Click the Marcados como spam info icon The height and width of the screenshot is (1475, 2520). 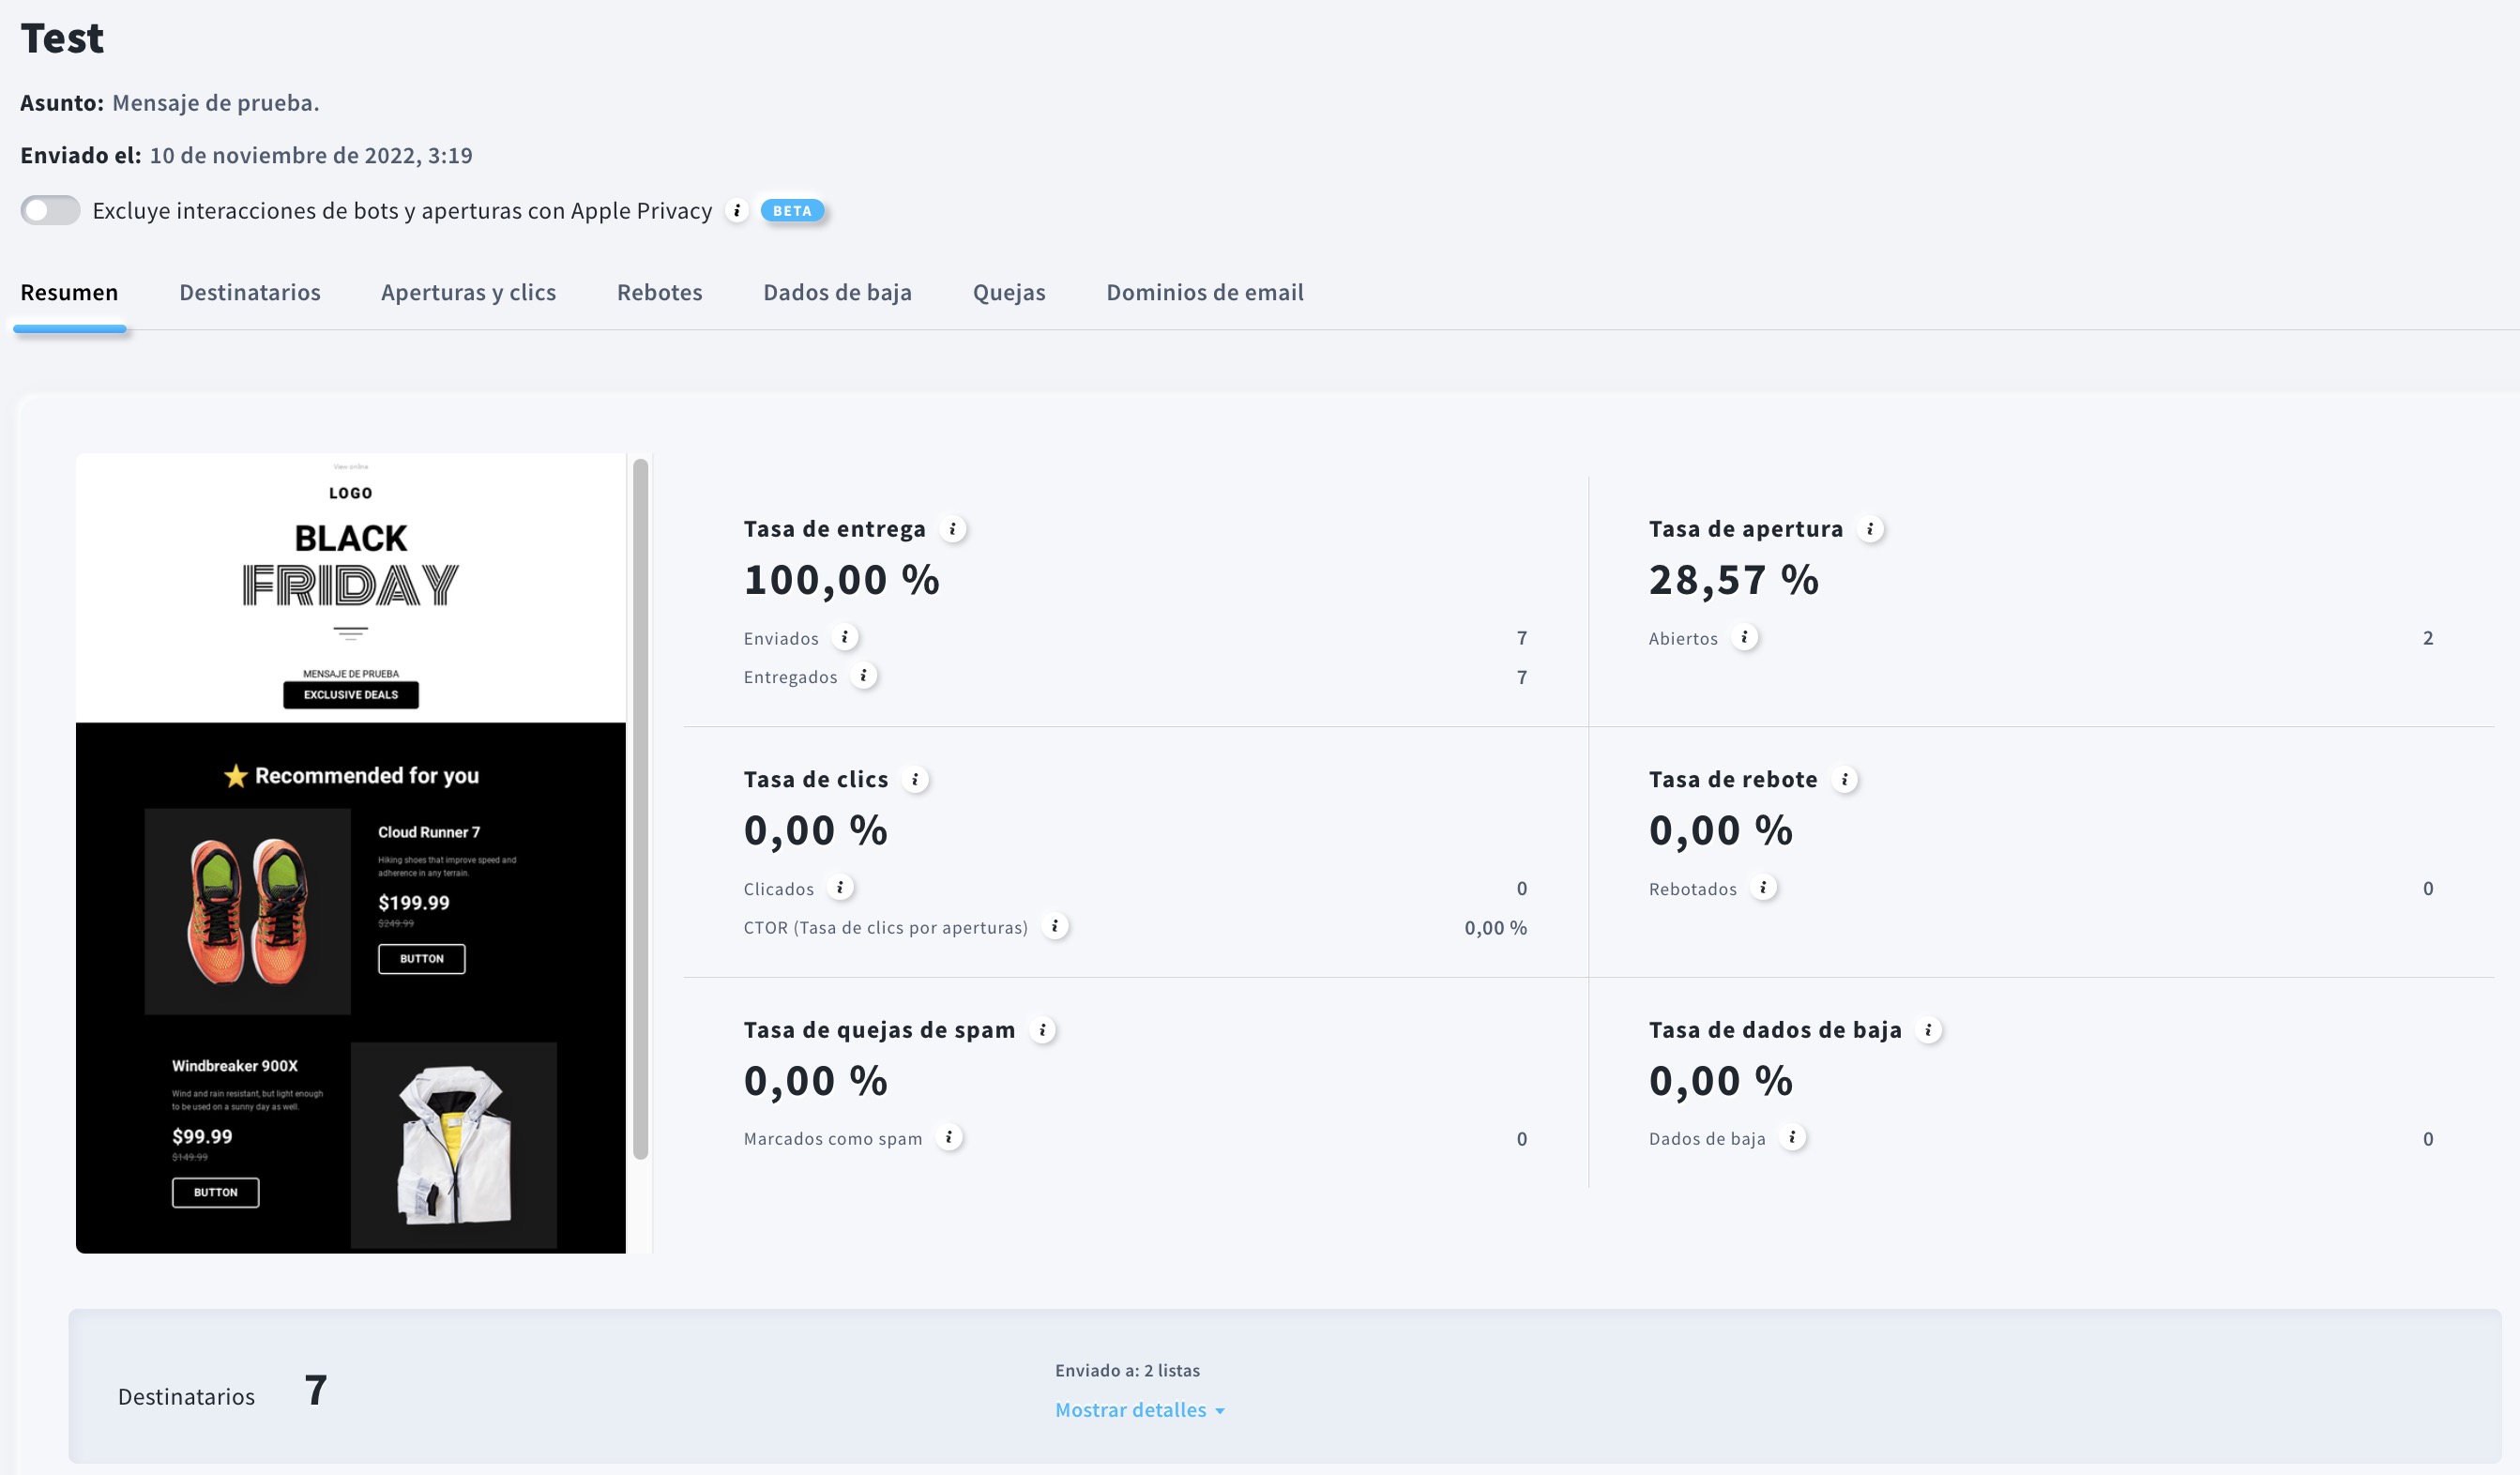coord(948,1136)
